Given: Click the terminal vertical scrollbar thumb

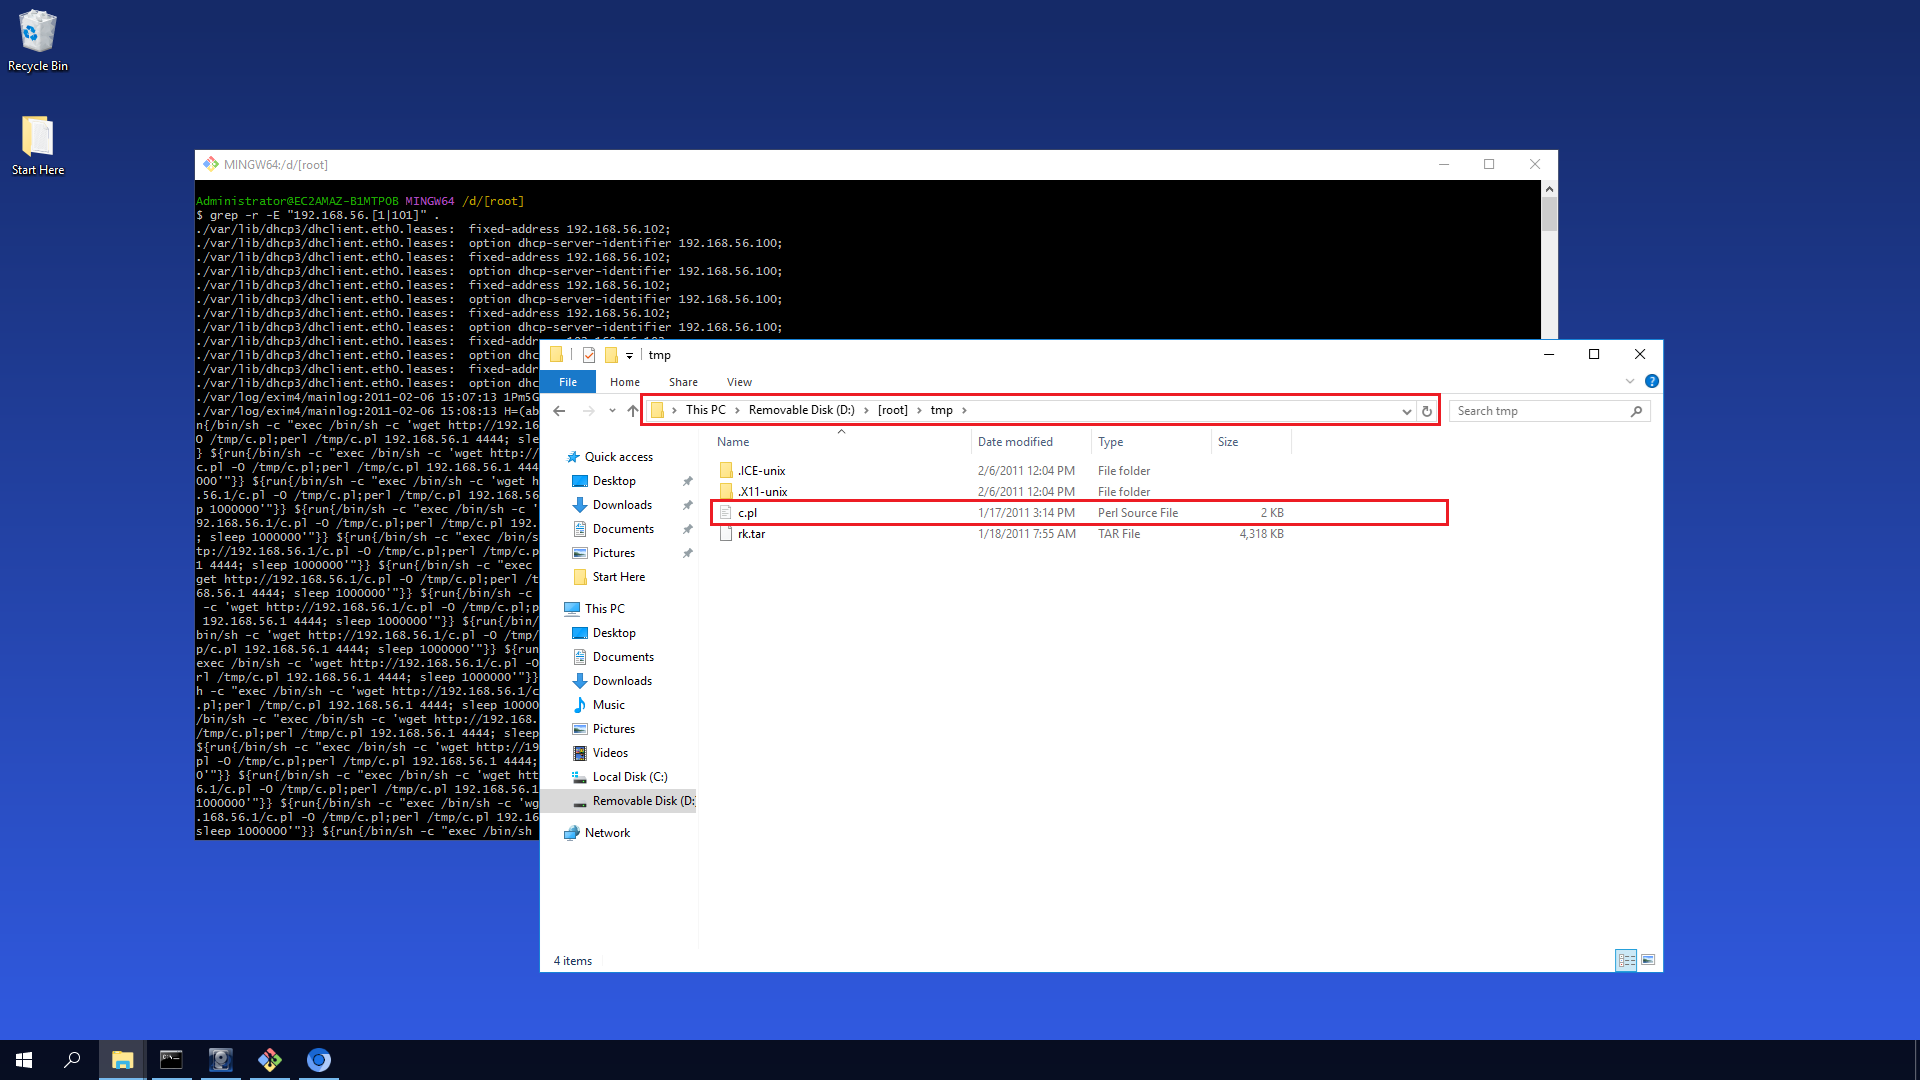Looking at the screenshot, I should tap(1549, 214).
